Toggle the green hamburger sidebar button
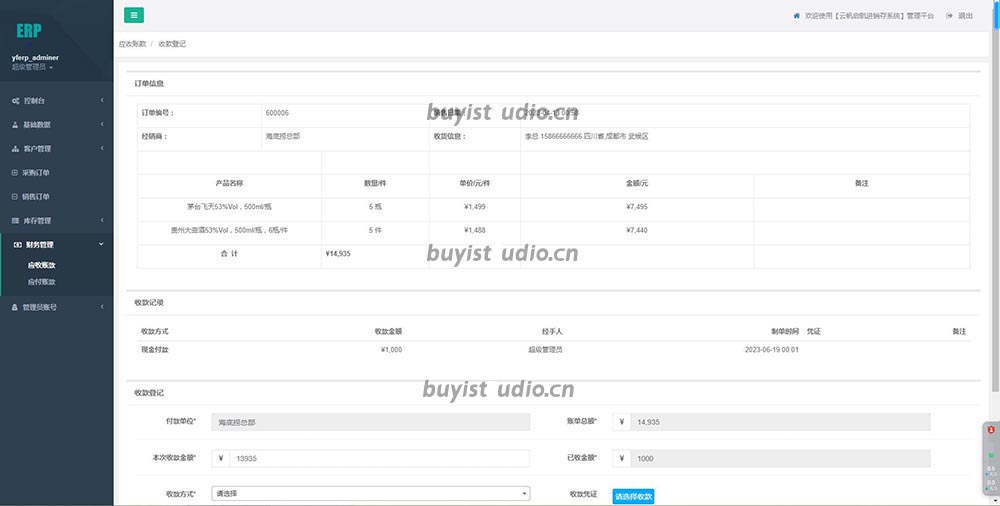1000x506 pixels. tap(134, 15)
